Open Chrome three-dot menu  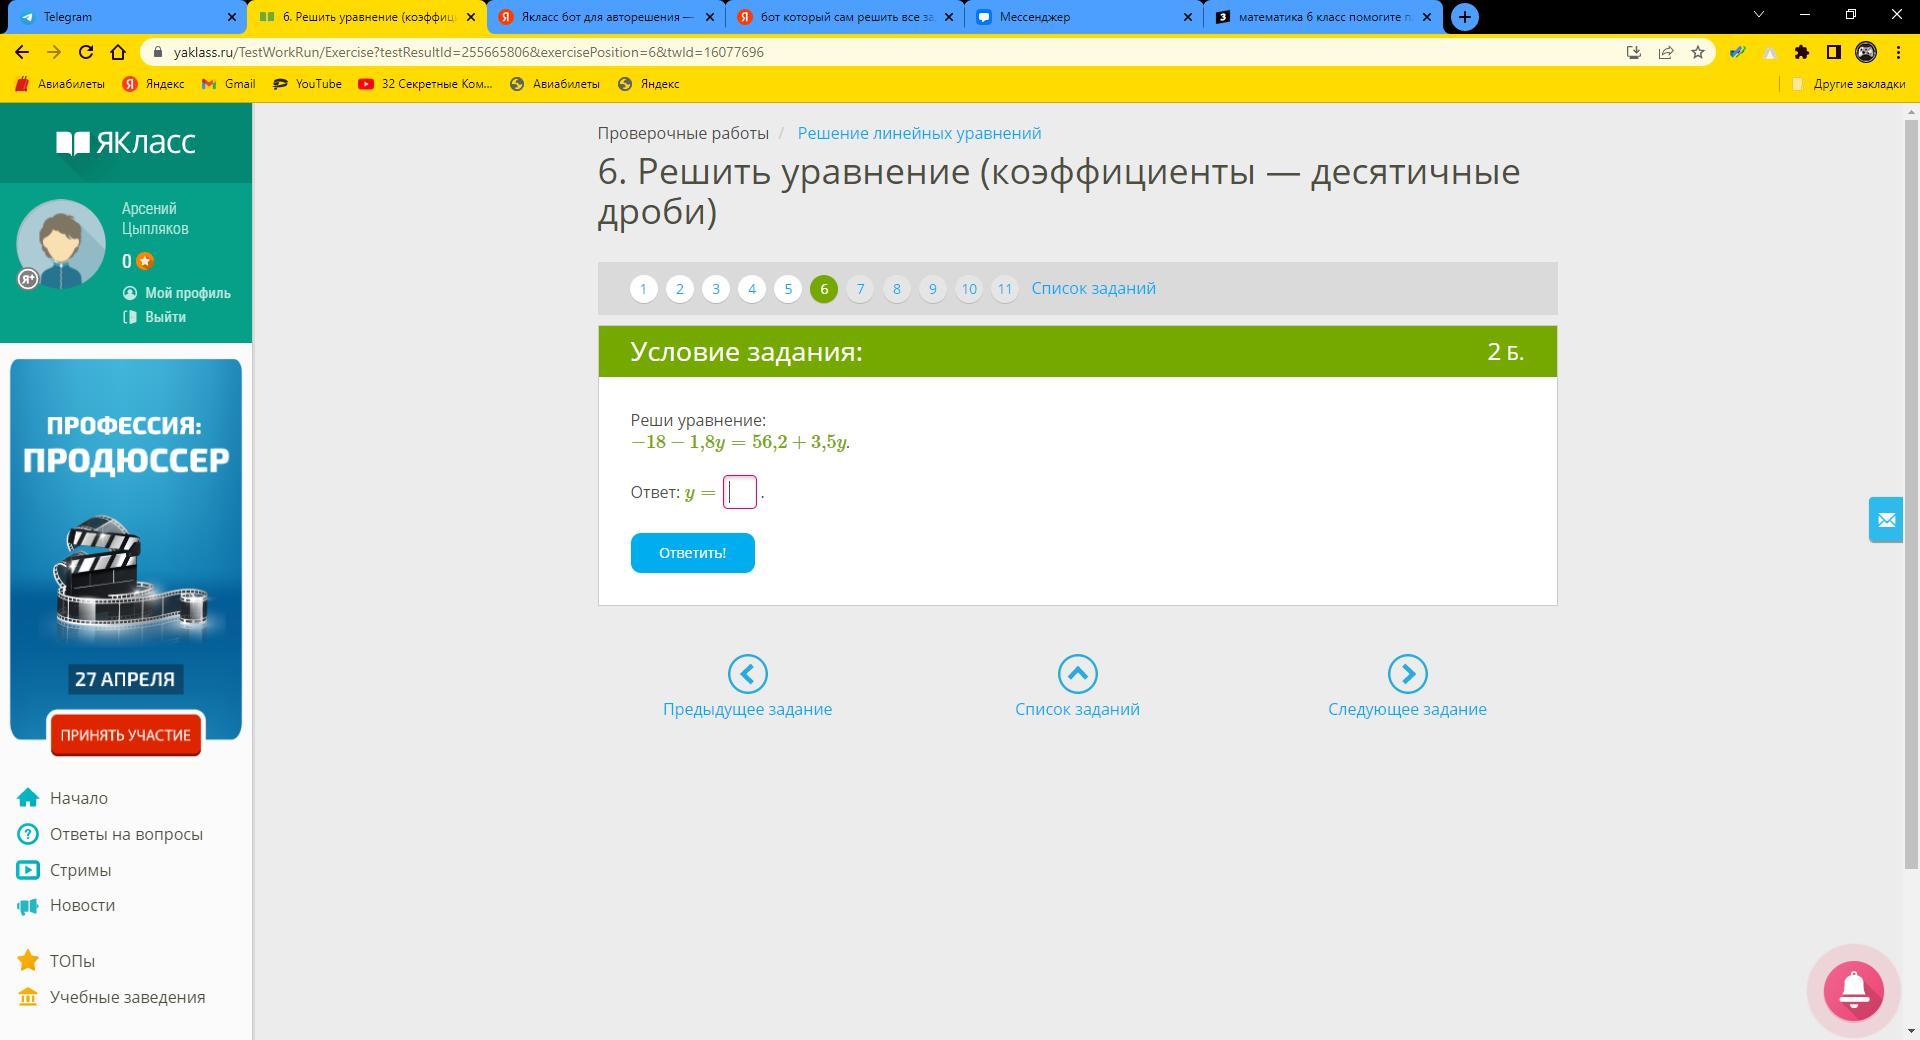click(1898, 52)
